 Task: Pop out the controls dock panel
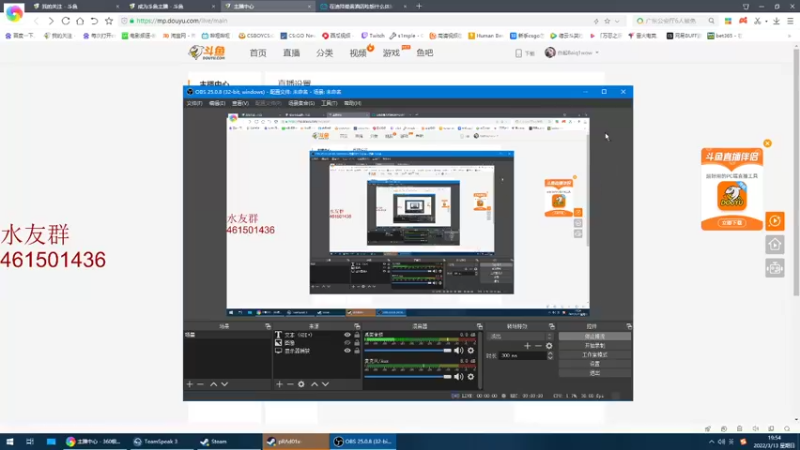click(629, 326)
